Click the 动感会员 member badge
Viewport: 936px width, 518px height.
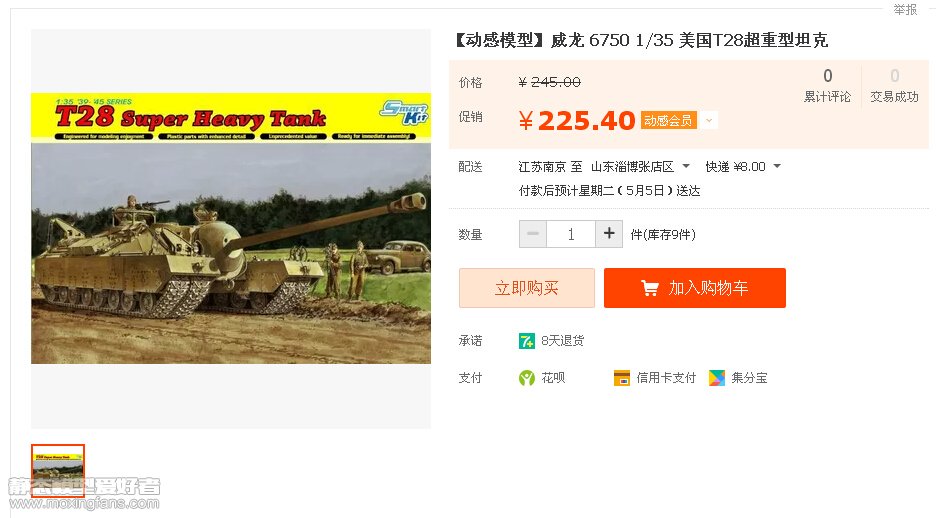click(668, 121)
